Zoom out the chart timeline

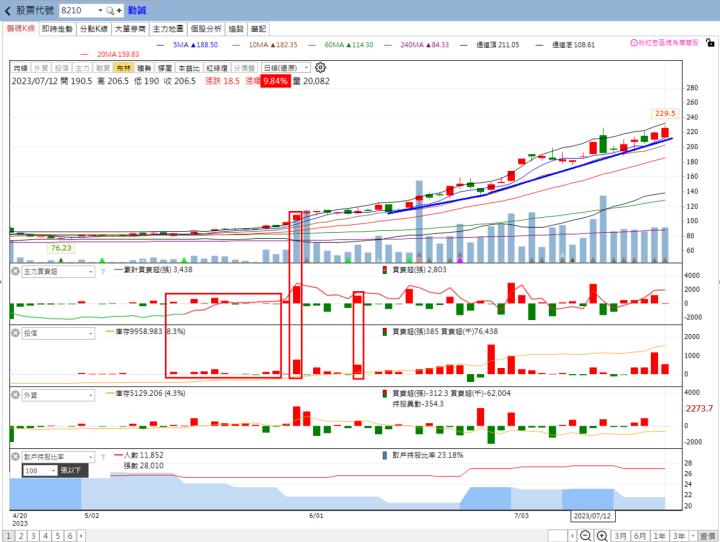pos(585,536)
